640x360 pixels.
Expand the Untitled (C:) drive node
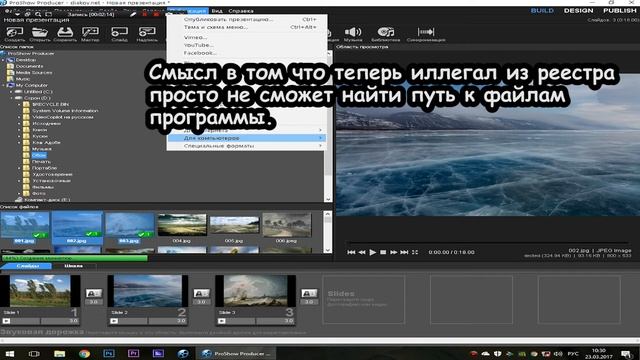pyautogui.click(x=11, y=92)
